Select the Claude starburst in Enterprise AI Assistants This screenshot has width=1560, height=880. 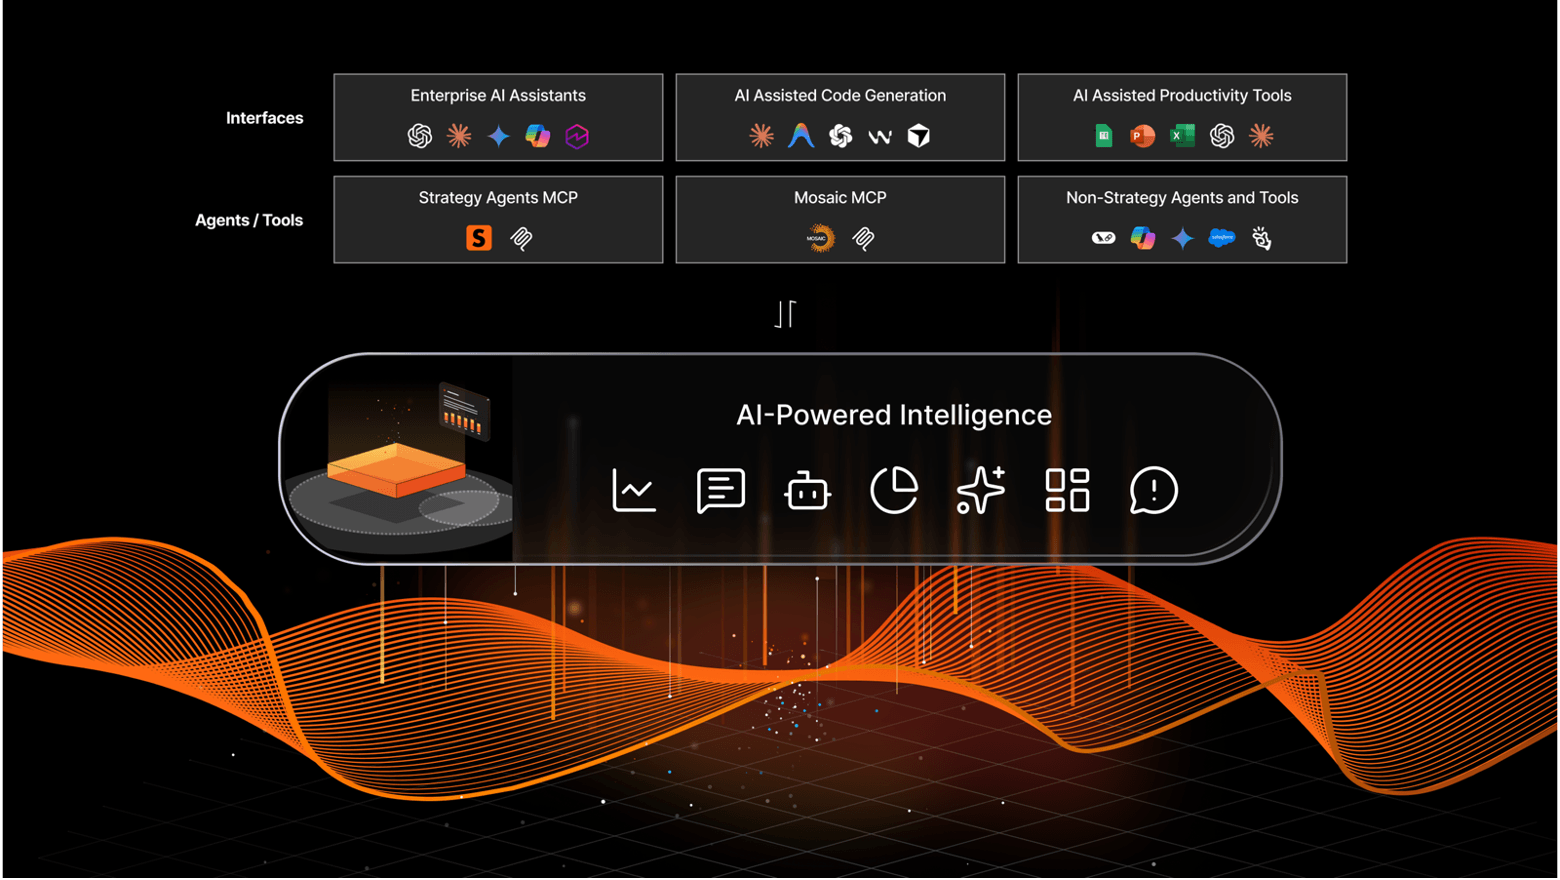pyautogui.click(x=459, y=135)
